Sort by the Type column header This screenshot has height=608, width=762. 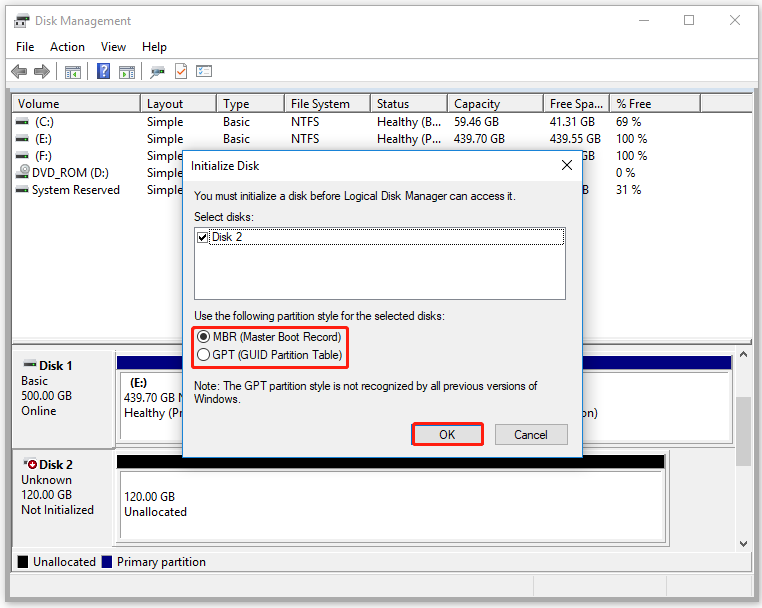click(250, 104)
